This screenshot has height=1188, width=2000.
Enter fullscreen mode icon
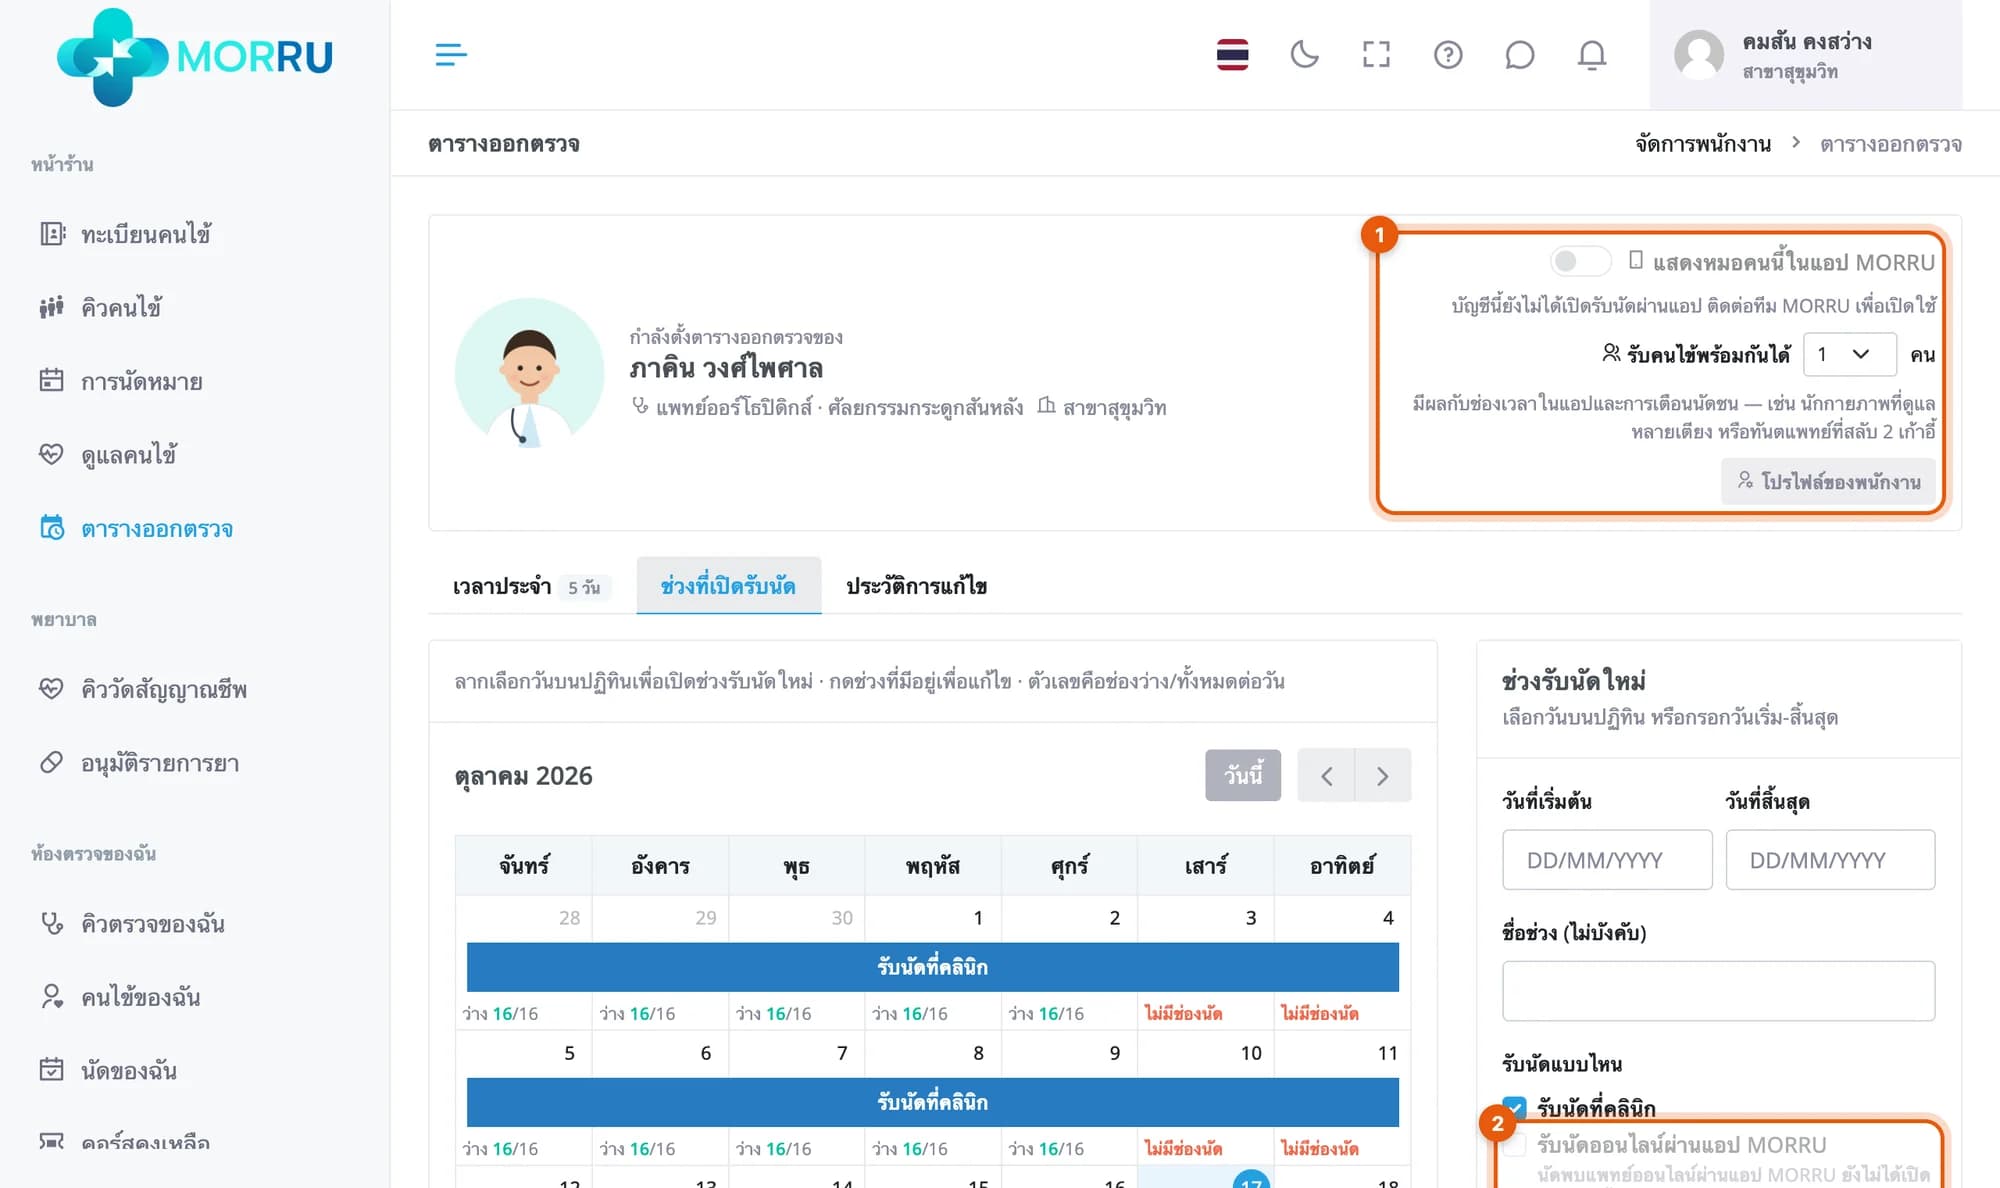point(1376,55)
